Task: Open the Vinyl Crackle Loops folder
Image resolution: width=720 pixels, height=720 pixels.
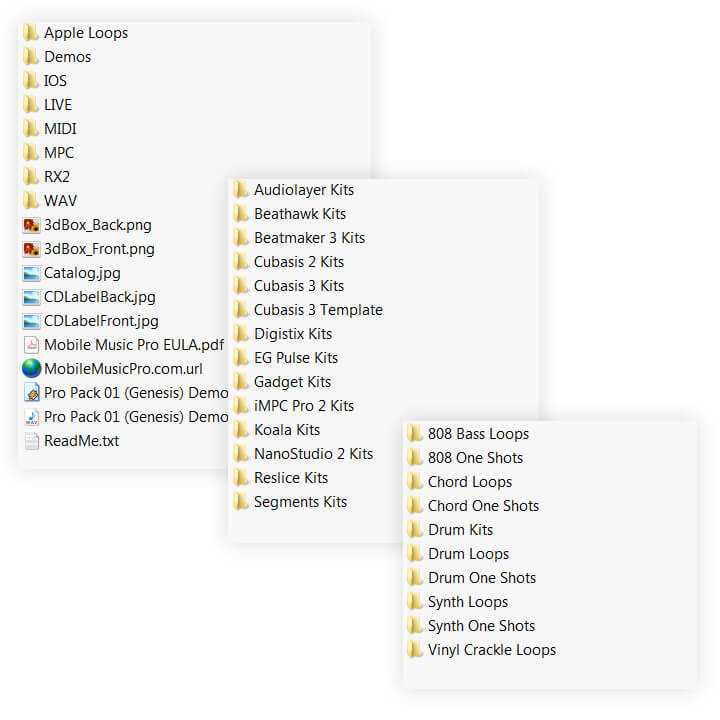Action: tap(491, 650)
